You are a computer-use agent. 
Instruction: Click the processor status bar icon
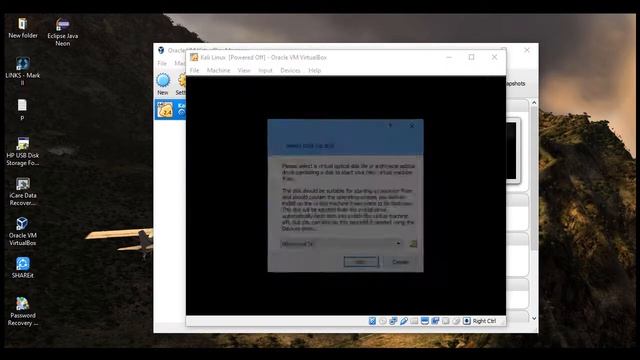click(x=446, y=321)
